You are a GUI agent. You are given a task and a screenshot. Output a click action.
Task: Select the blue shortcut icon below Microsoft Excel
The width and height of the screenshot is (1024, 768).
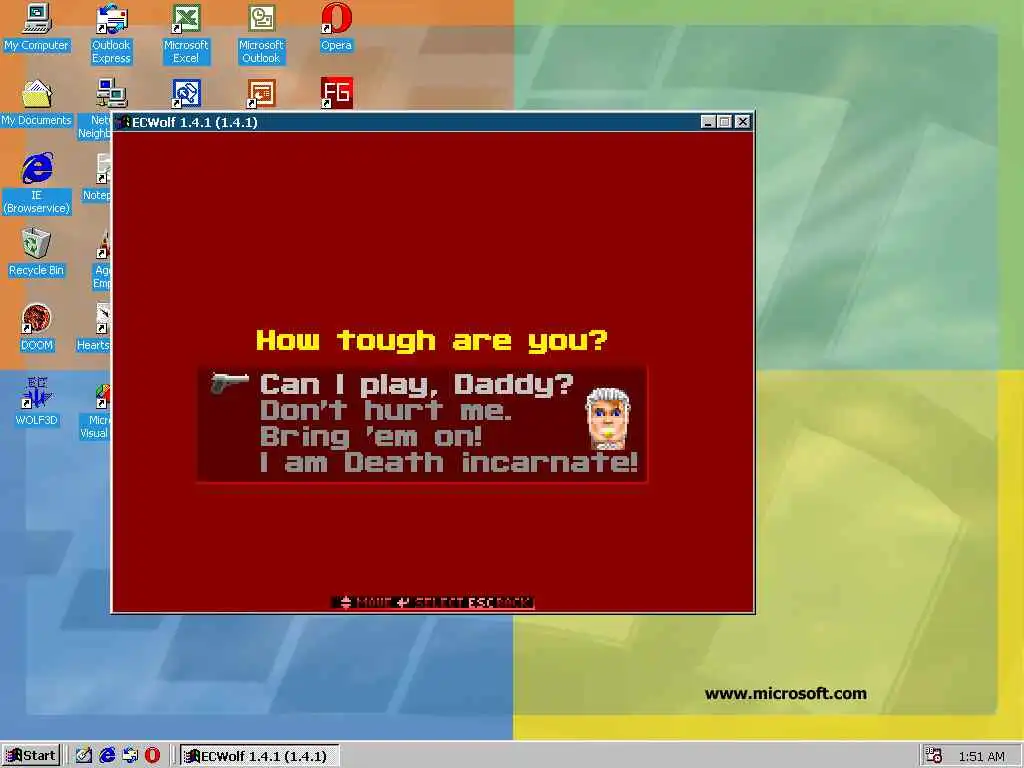[186, 93]
